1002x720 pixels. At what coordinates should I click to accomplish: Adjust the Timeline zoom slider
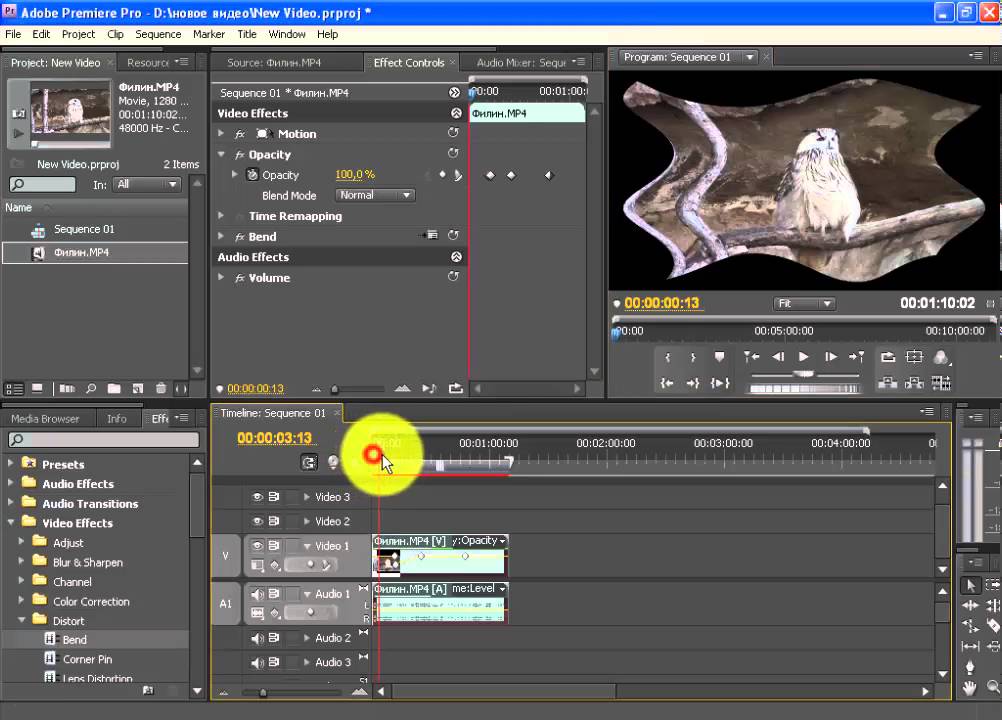coord(263,693)
